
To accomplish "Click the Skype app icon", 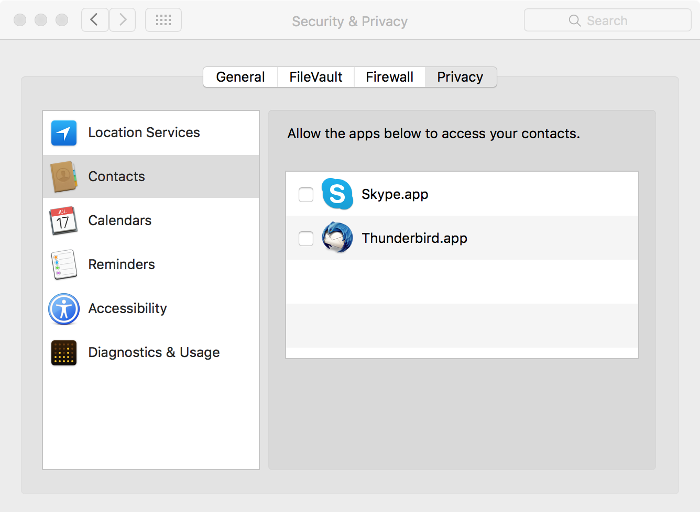I will (337, 194).
